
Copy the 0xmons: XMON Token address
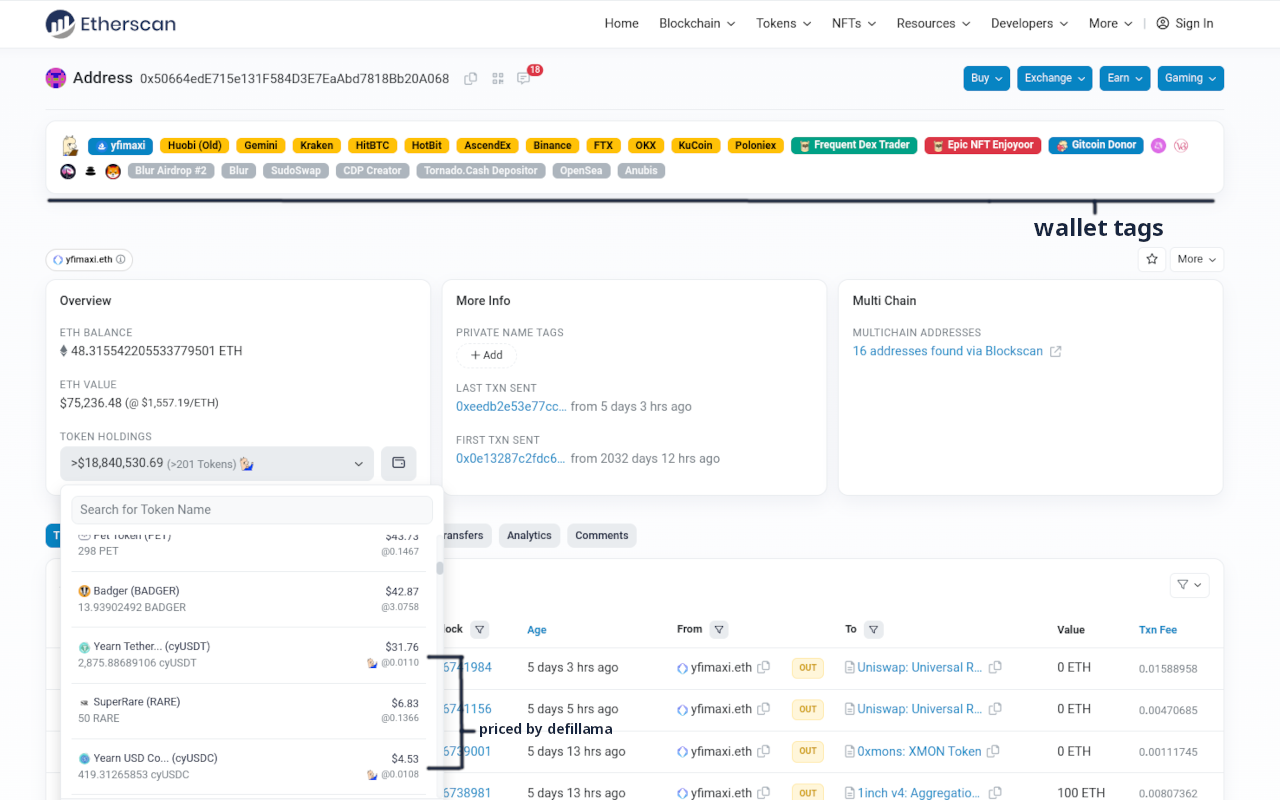[995, 751]
